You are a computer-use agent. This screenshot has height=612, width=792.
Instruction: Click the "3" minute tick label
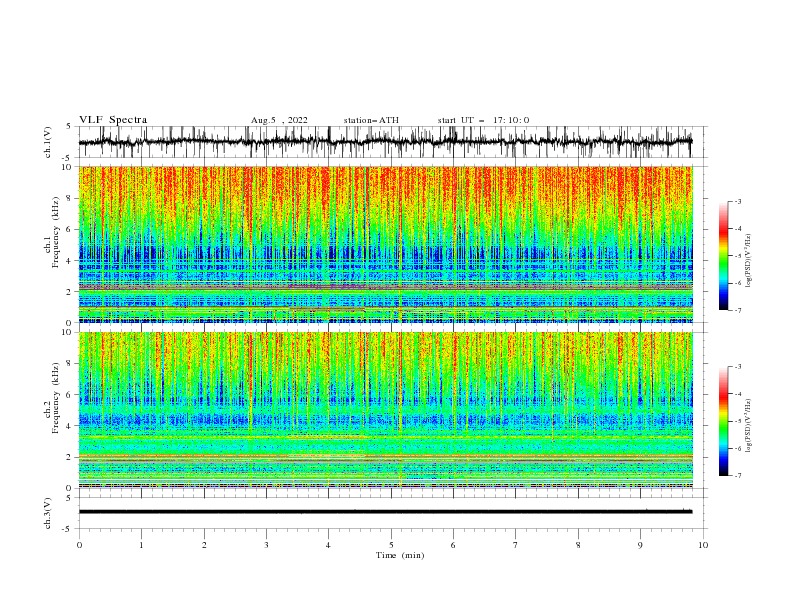pos(266,545)
